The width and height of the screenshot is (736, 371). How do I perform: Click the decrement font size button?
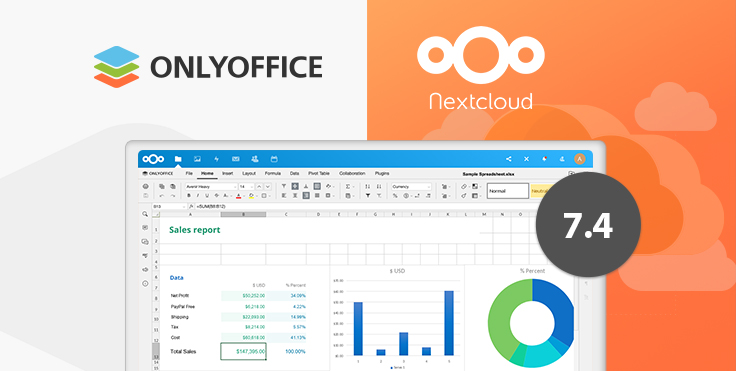coord(268,186)
